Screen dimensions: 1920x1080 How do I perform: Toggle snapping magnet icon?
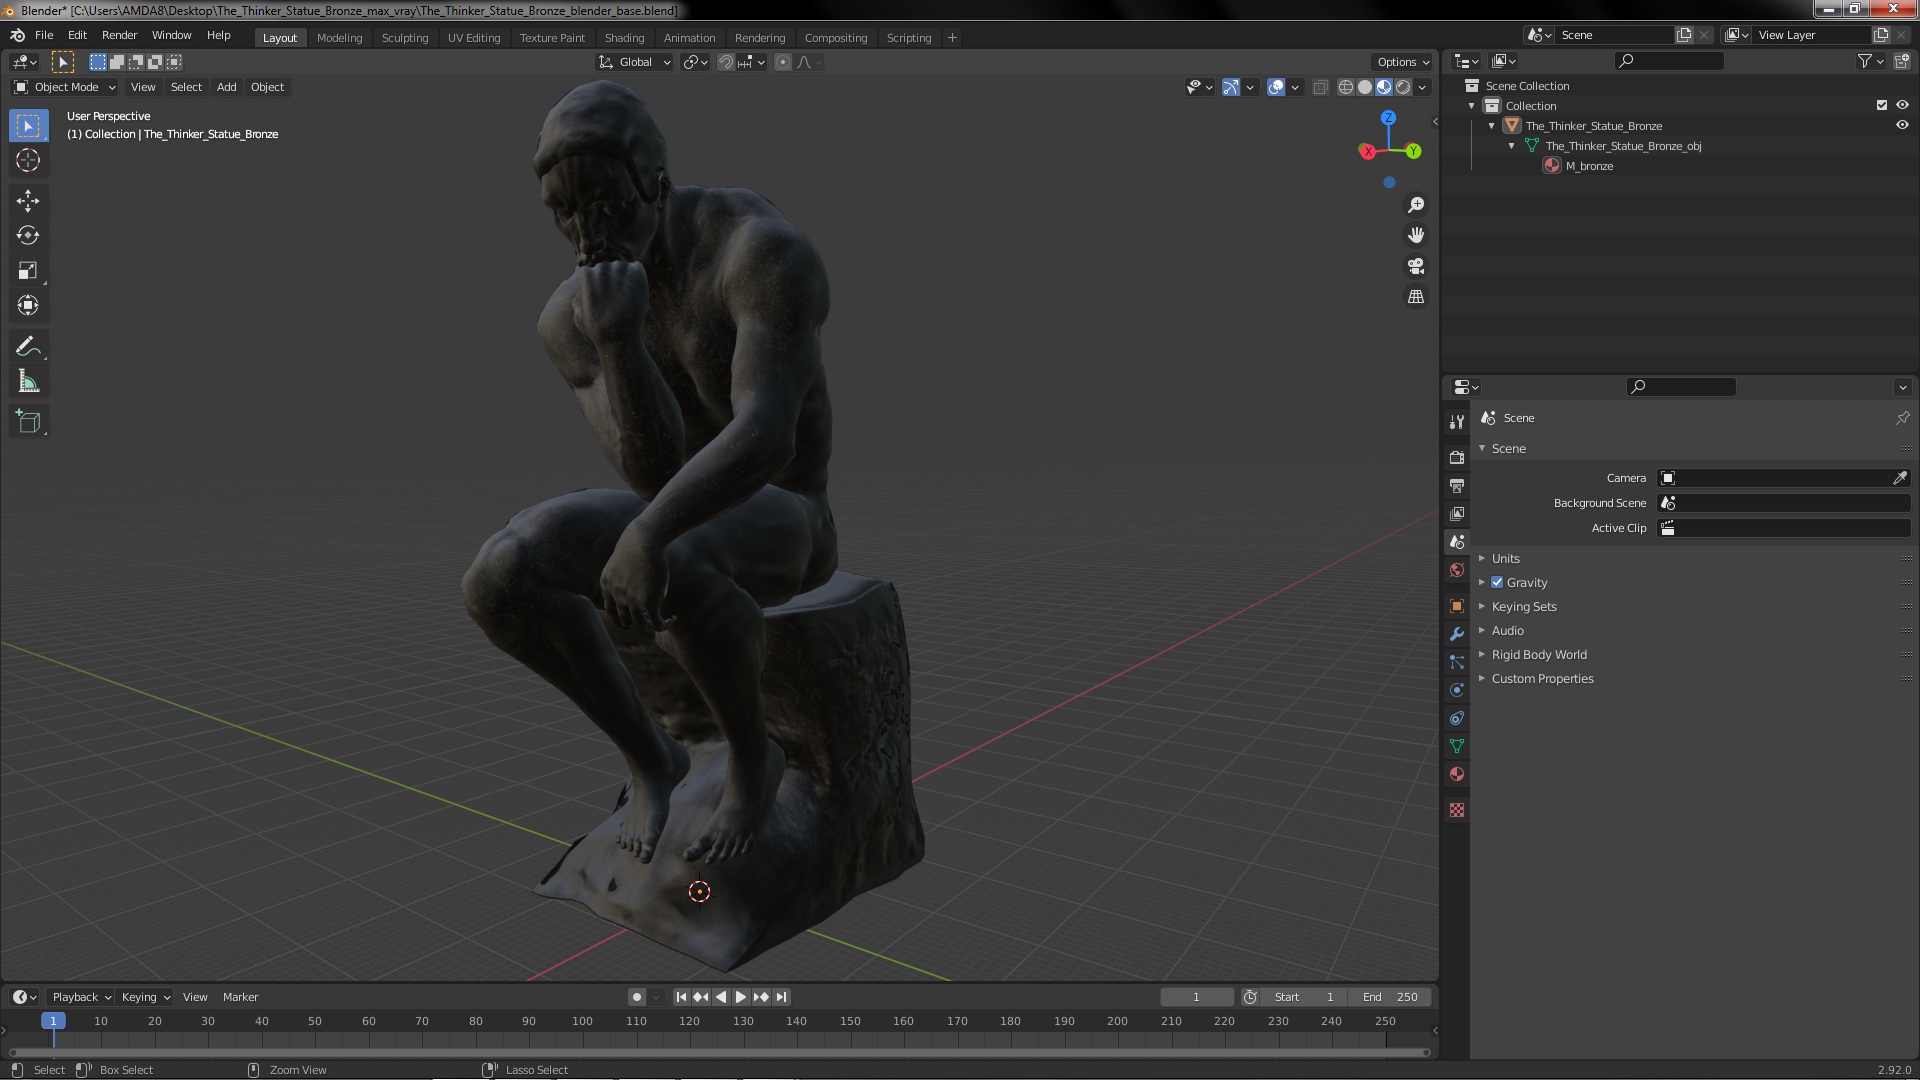coord(726,62)
